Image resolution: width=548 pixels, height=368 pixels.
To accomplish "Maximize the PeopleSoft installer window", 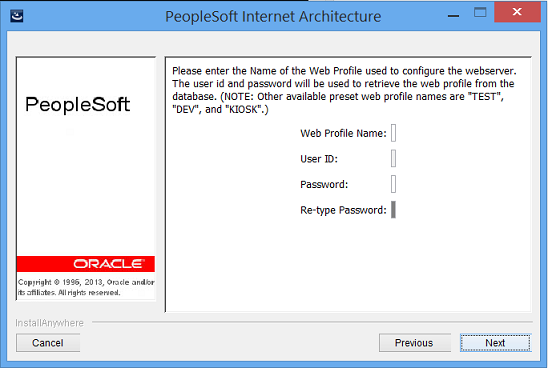I will point(480,13).
